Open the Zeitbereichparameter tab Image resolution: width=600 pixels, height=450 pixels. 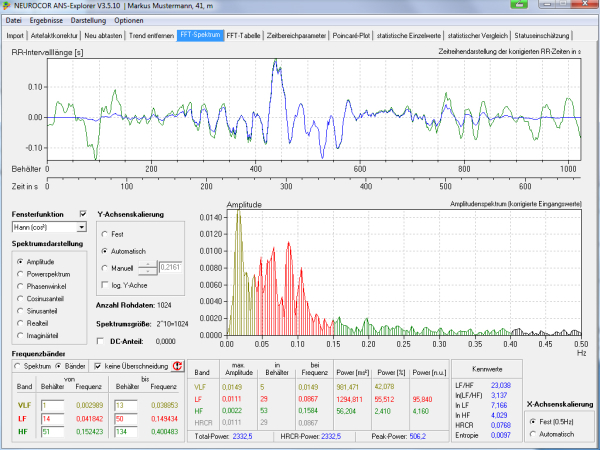(297, 36)
